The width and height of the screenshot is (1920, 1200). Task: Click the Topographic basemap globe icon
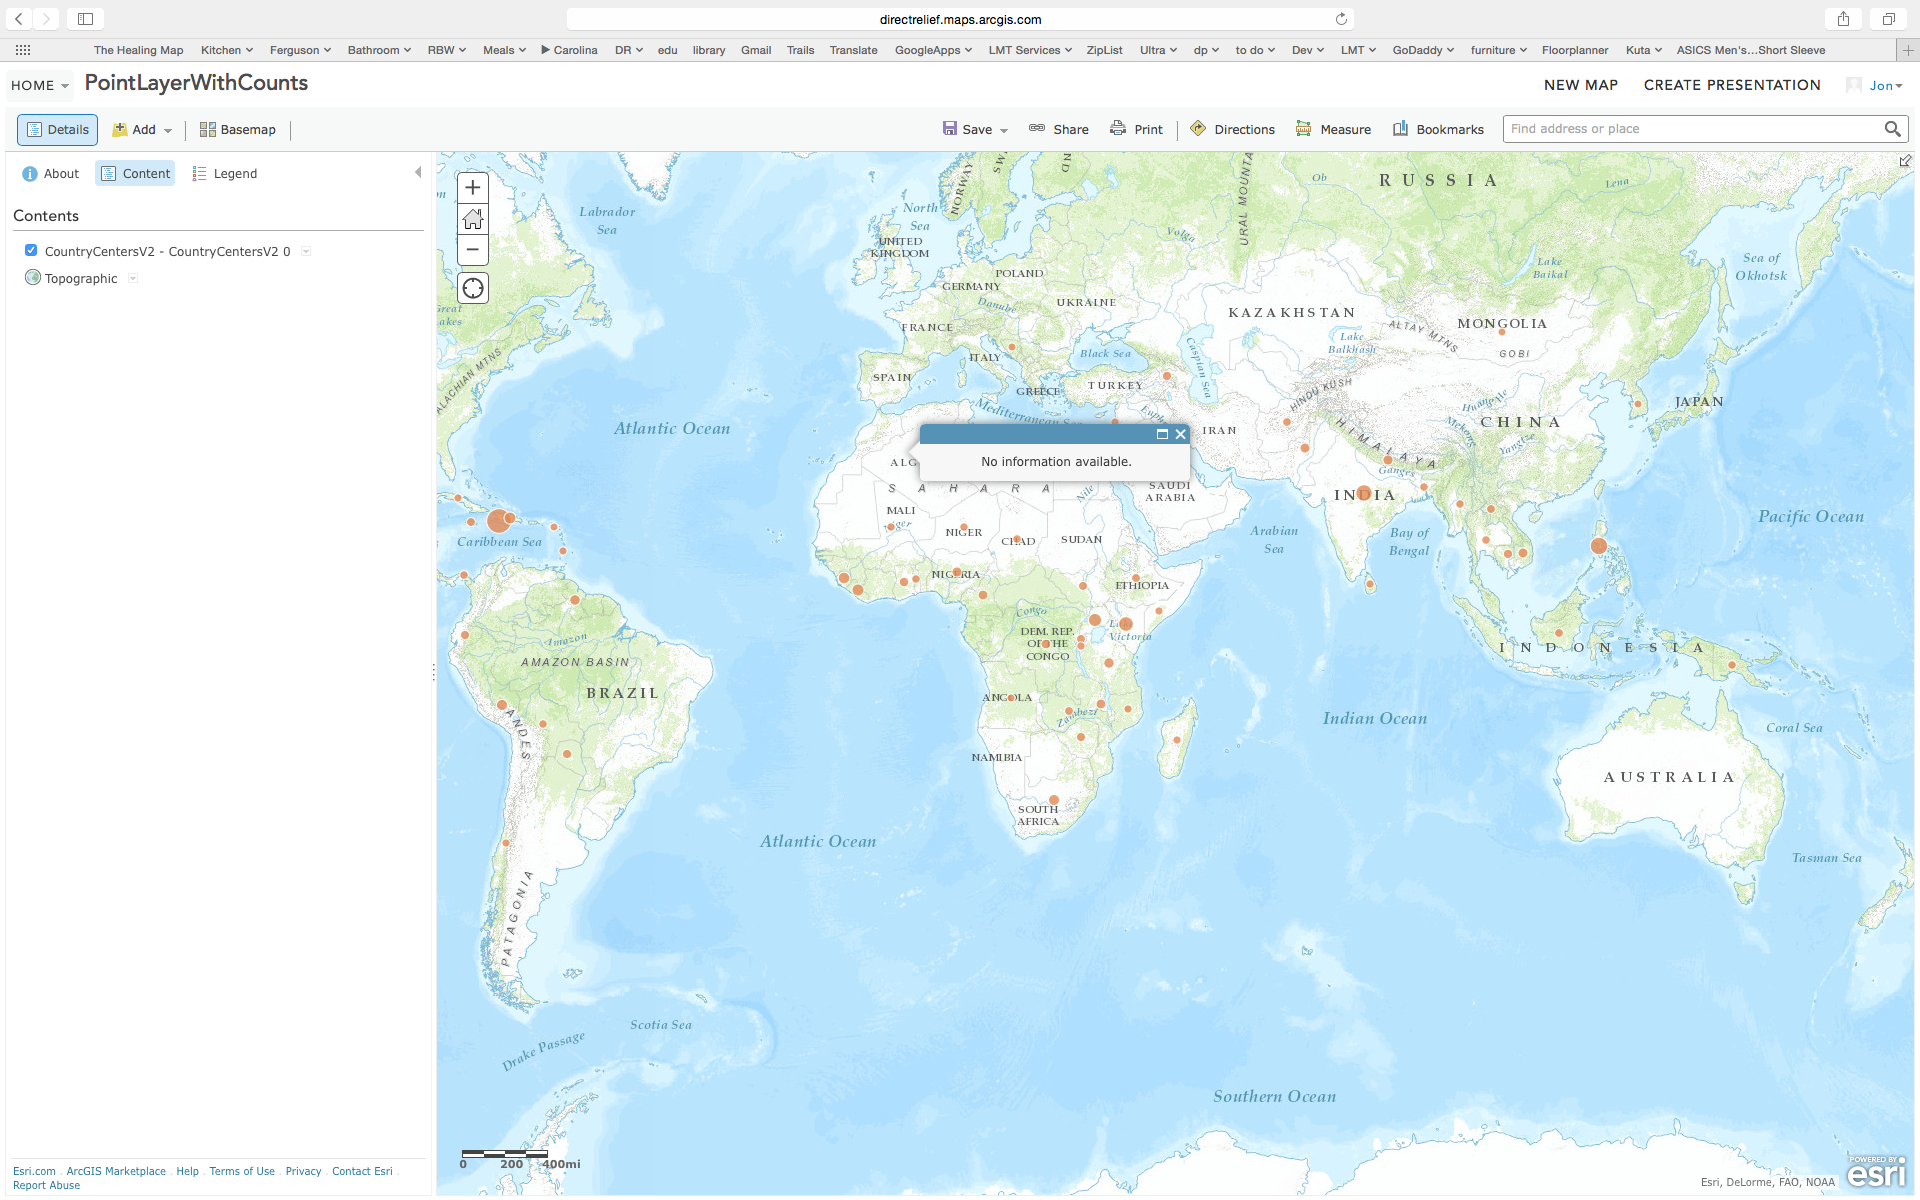coord(33,278)
